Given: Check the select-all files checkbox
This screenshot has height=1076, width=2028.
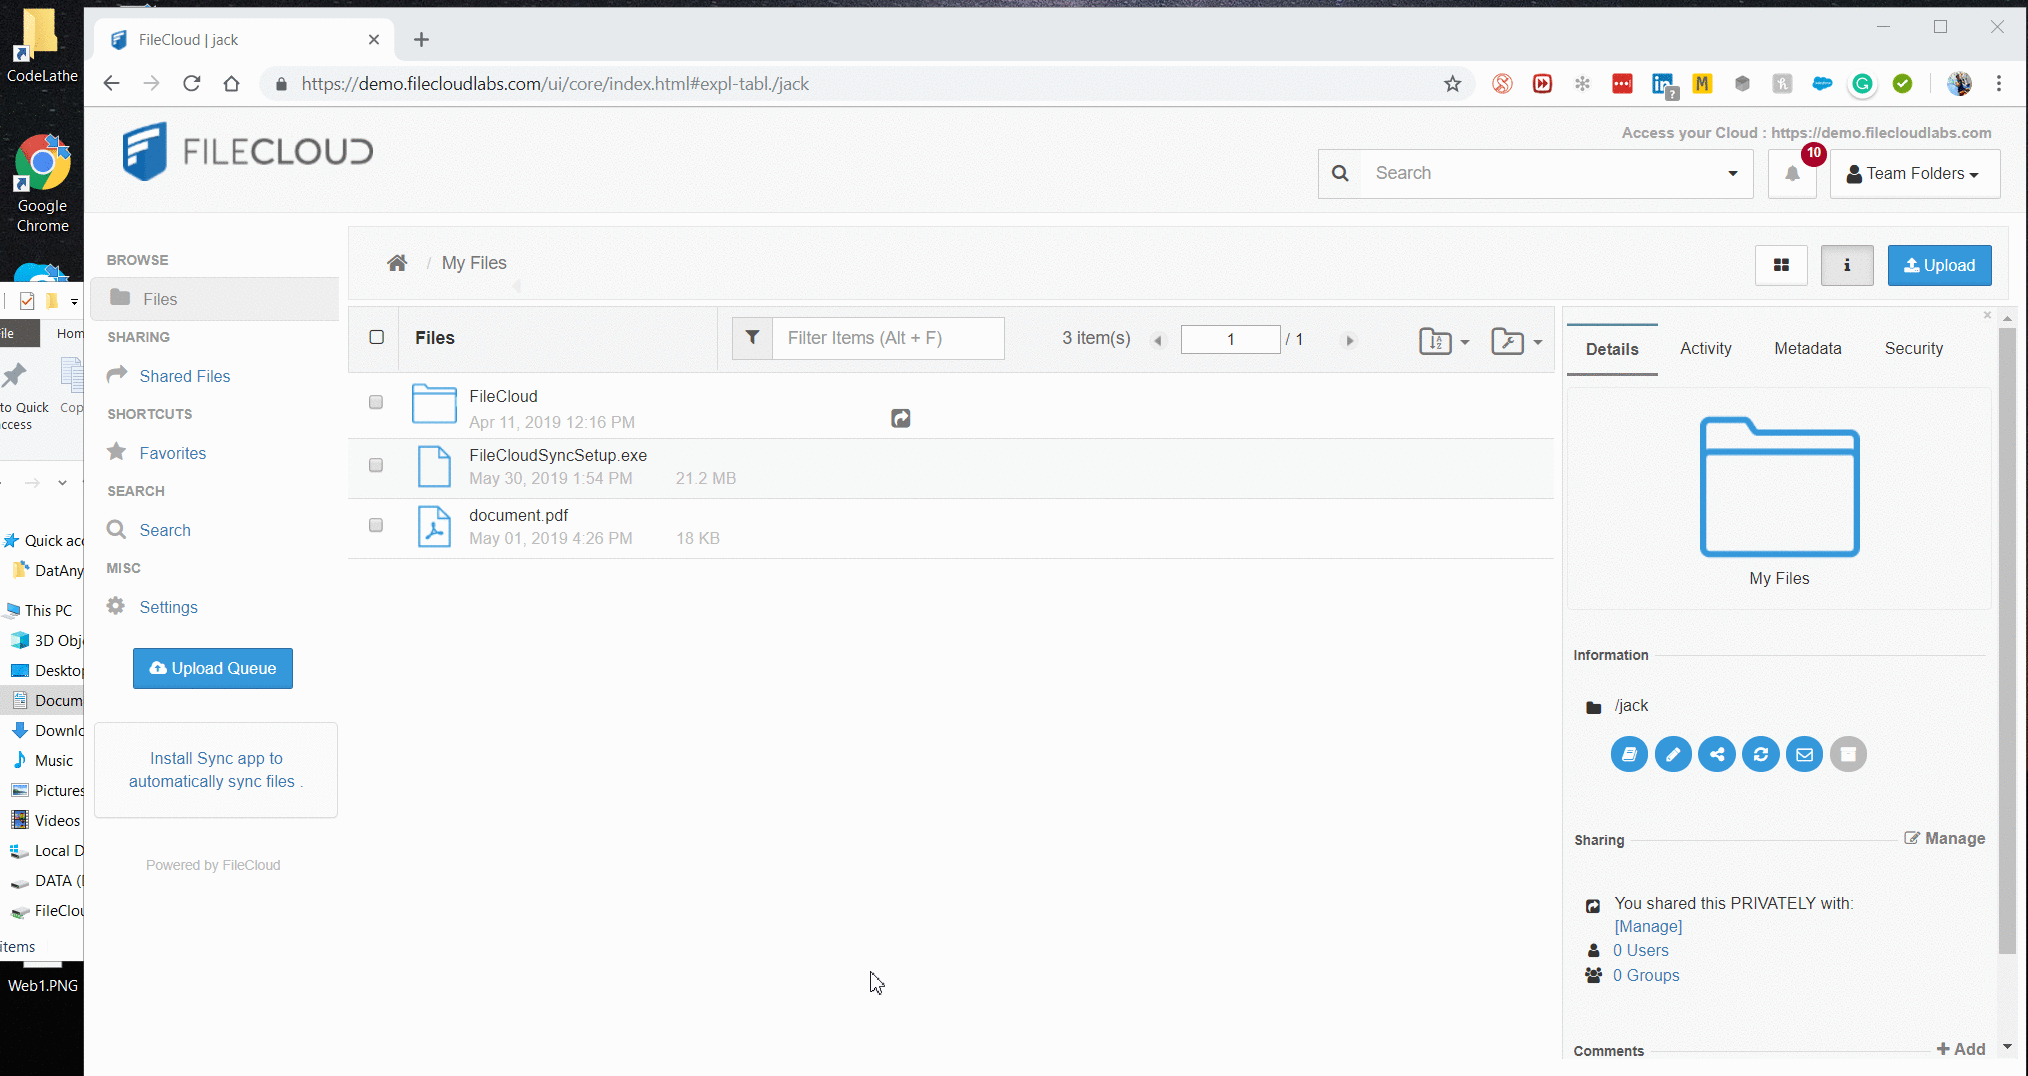Looking at the screenshot, I should click(x=375, y=338).
